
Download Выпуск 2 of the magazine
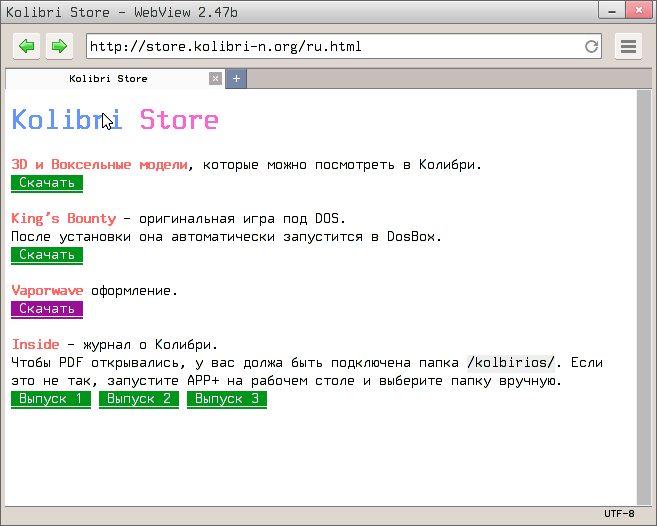point(139,399)
